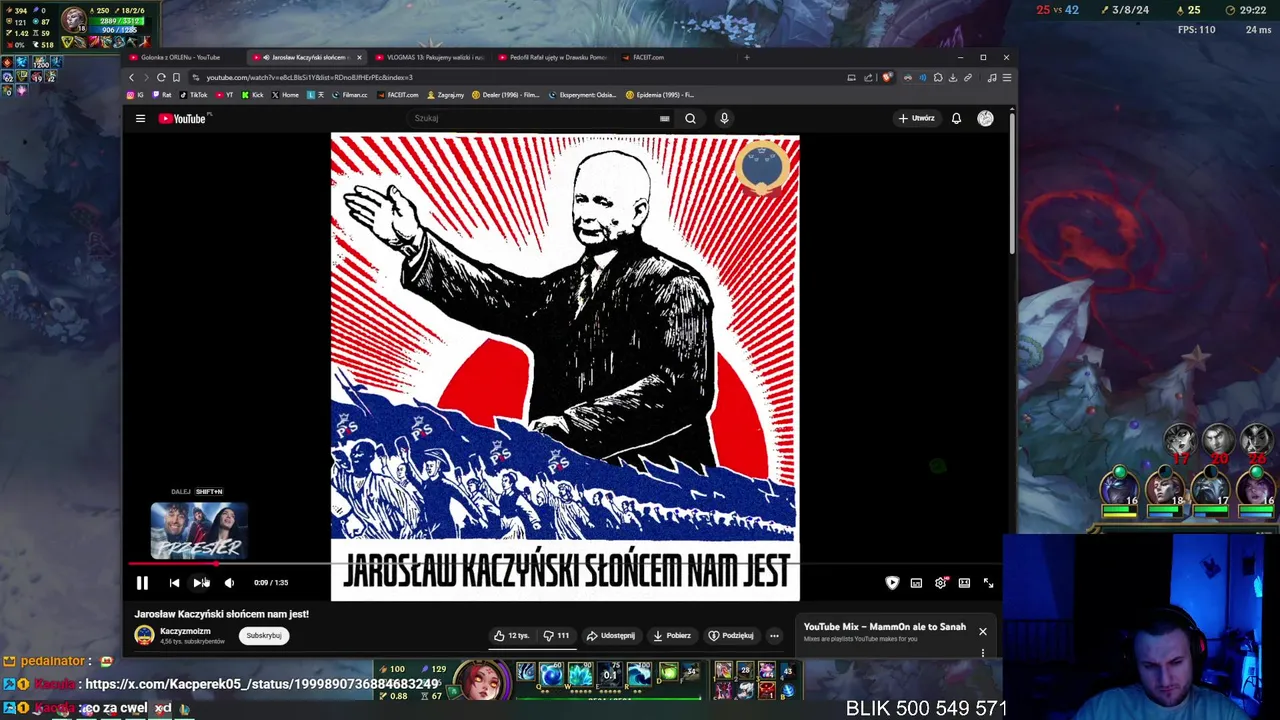Toggle subtitles in the video player
Image resolution: width=1280 pixels, height=720 pixels.
coord(916,583)
